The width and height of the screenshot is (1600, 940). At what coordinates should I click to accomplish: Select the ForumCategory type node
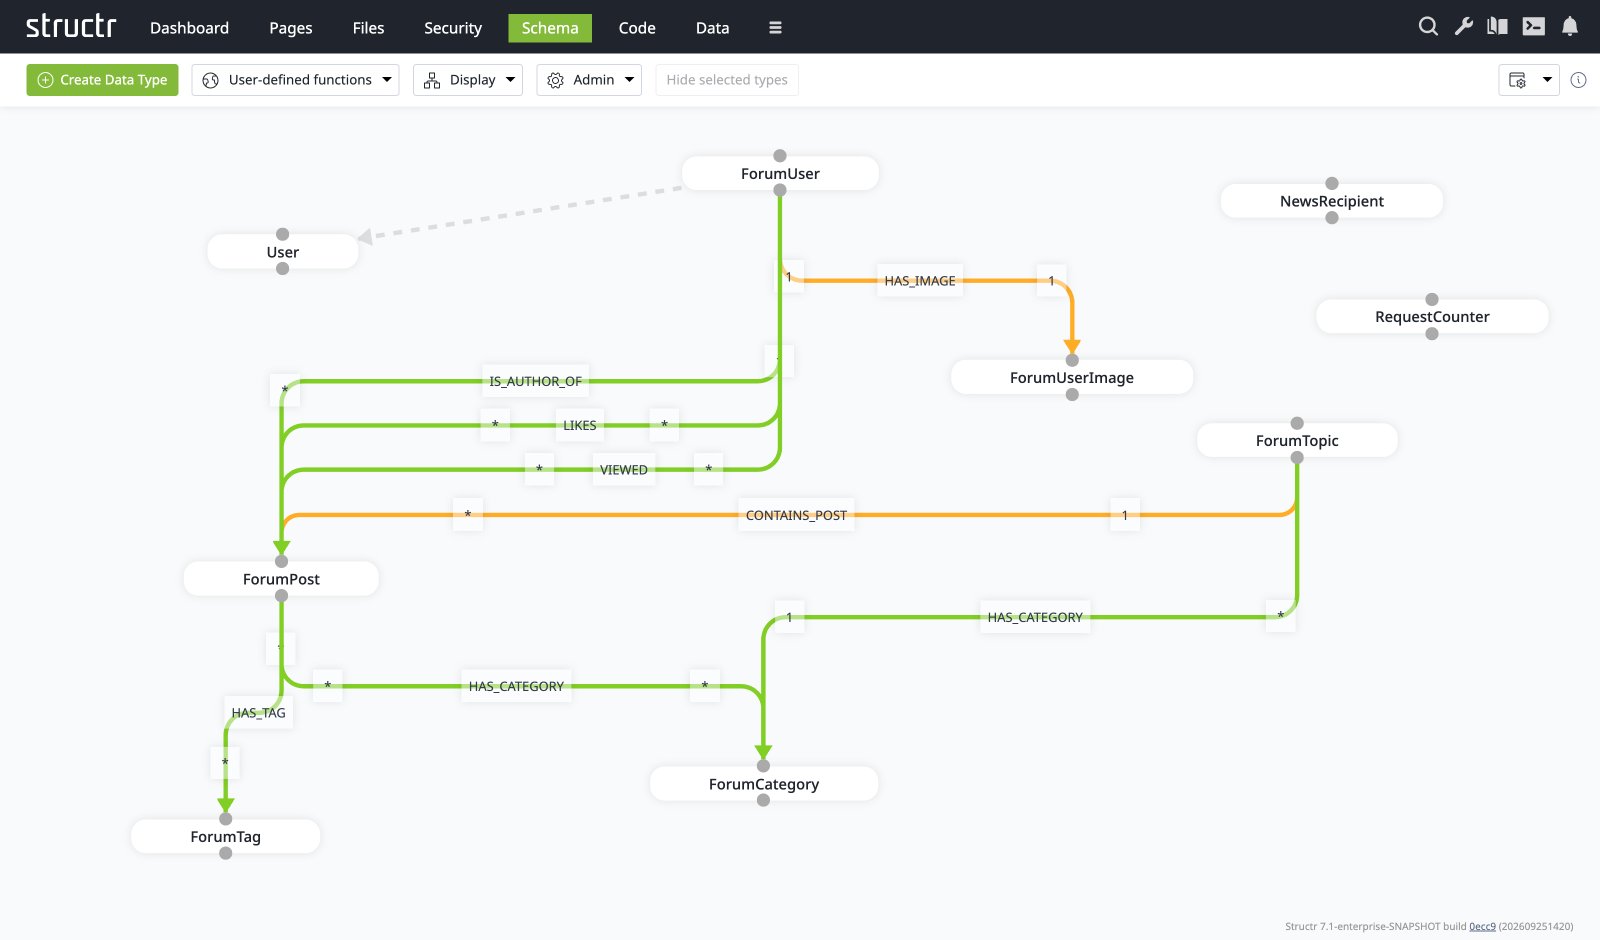click(x=764, y=784)
